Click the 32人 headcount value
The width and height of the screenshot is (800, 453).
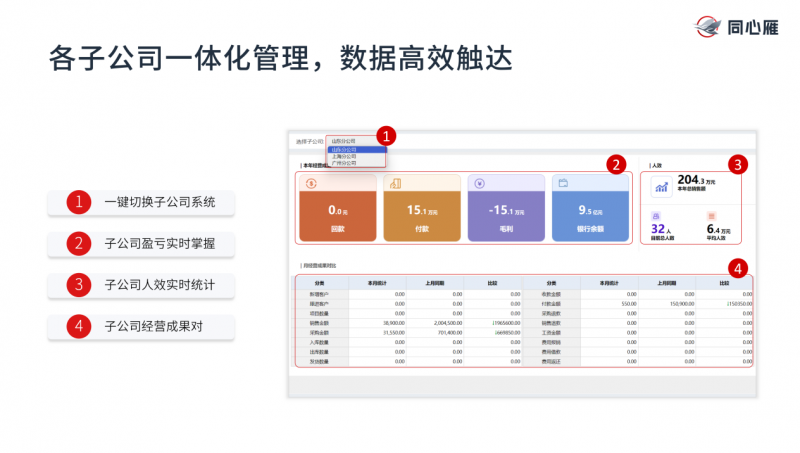pos(661,229)
